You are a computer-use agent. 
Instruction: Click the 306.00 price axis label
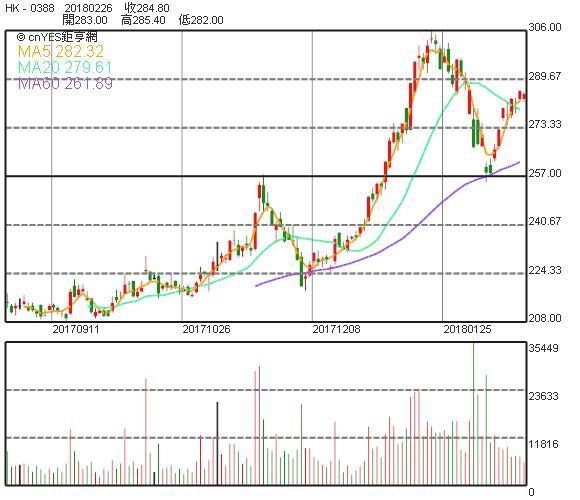[545, 27]
